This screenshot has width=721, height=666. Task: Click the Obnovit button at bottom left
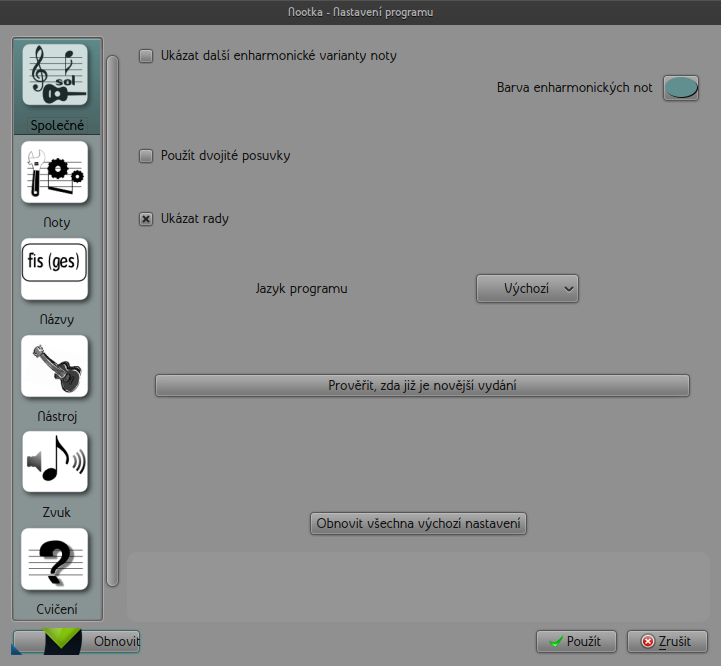pos(76,641)
